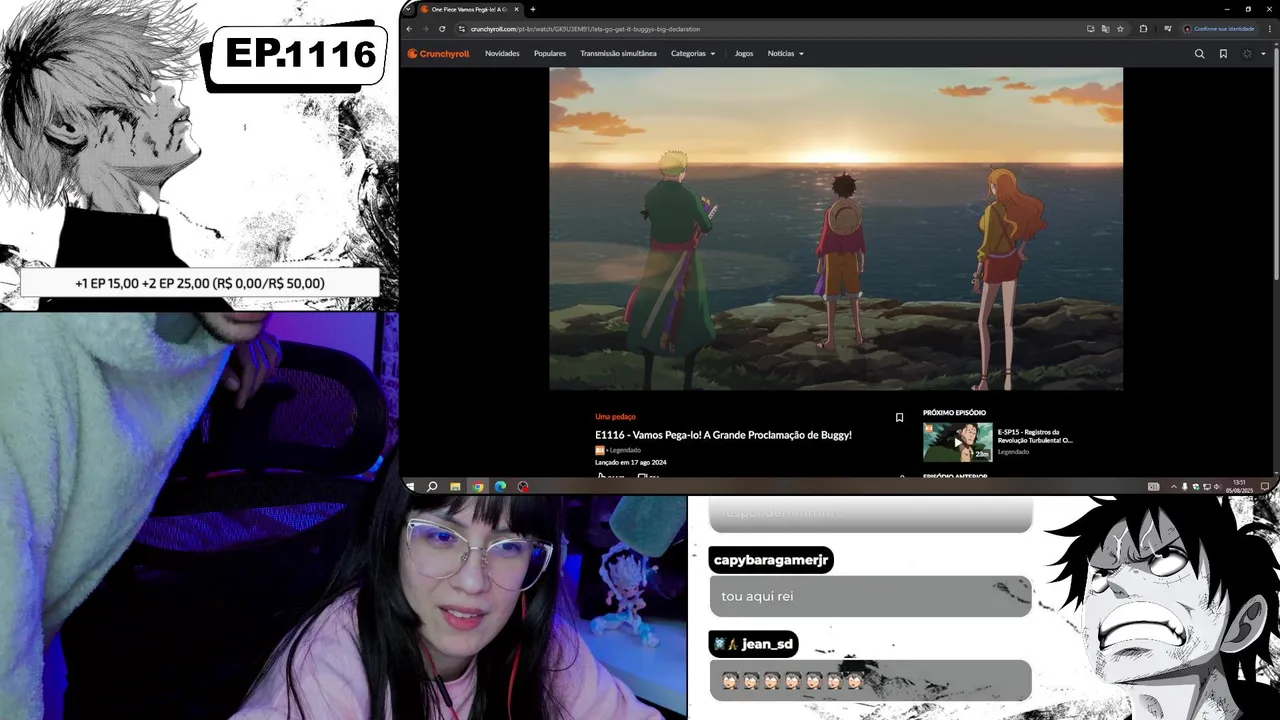Bookmark this page with the star icon
This screenshot has height=720, width=1280.
click(x=1120, y=29)
